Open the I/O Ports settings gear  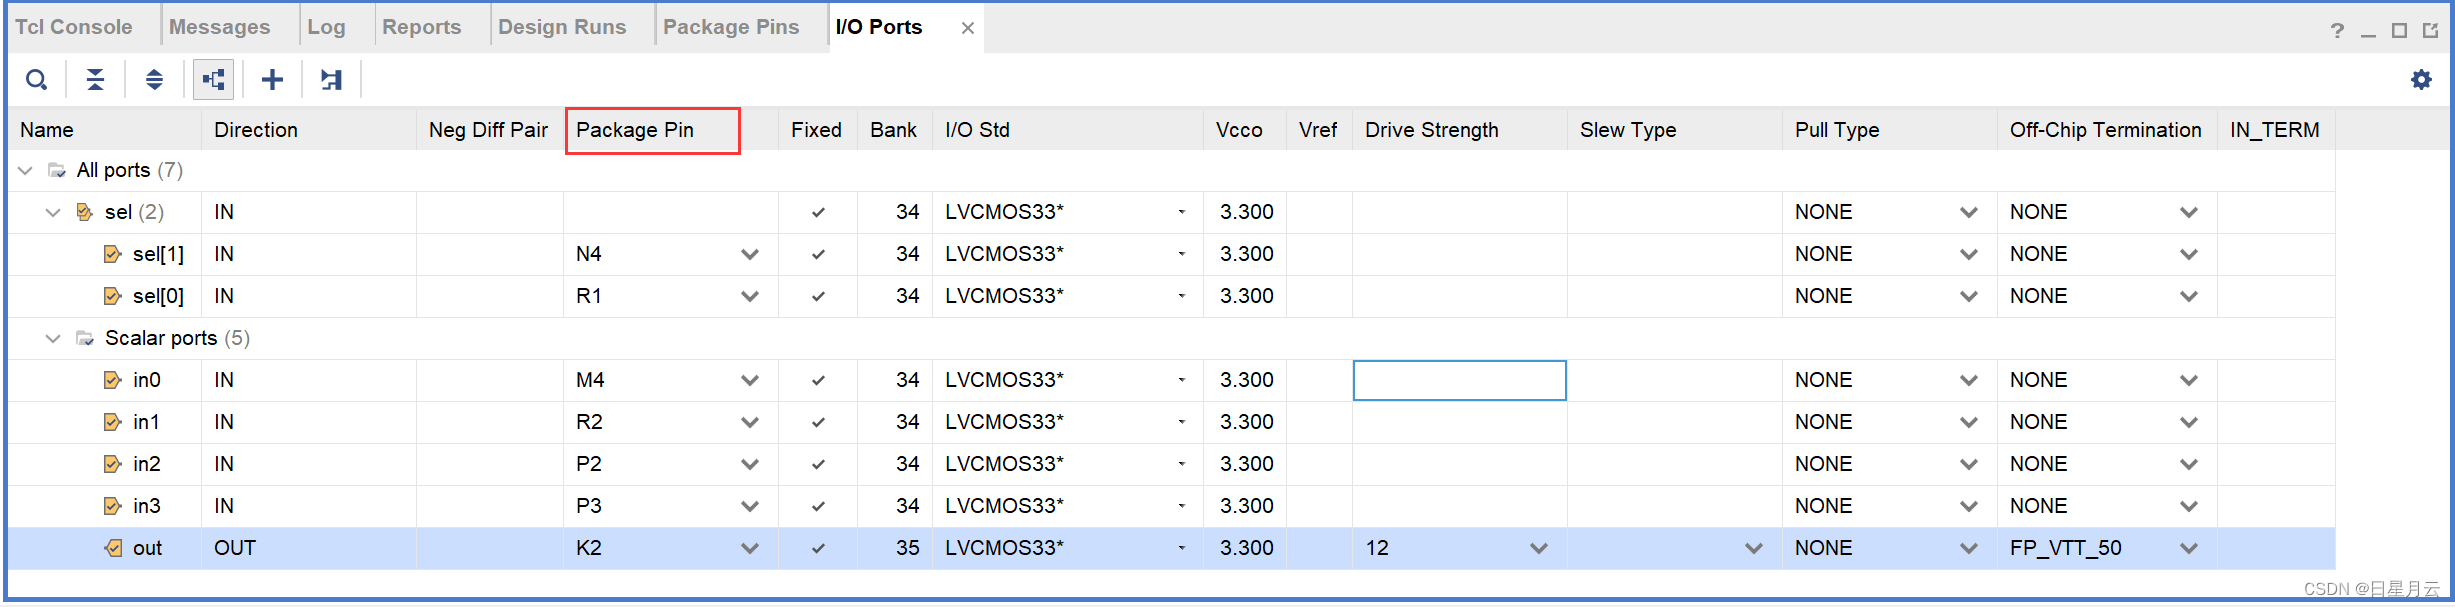tap(2421, 79)
